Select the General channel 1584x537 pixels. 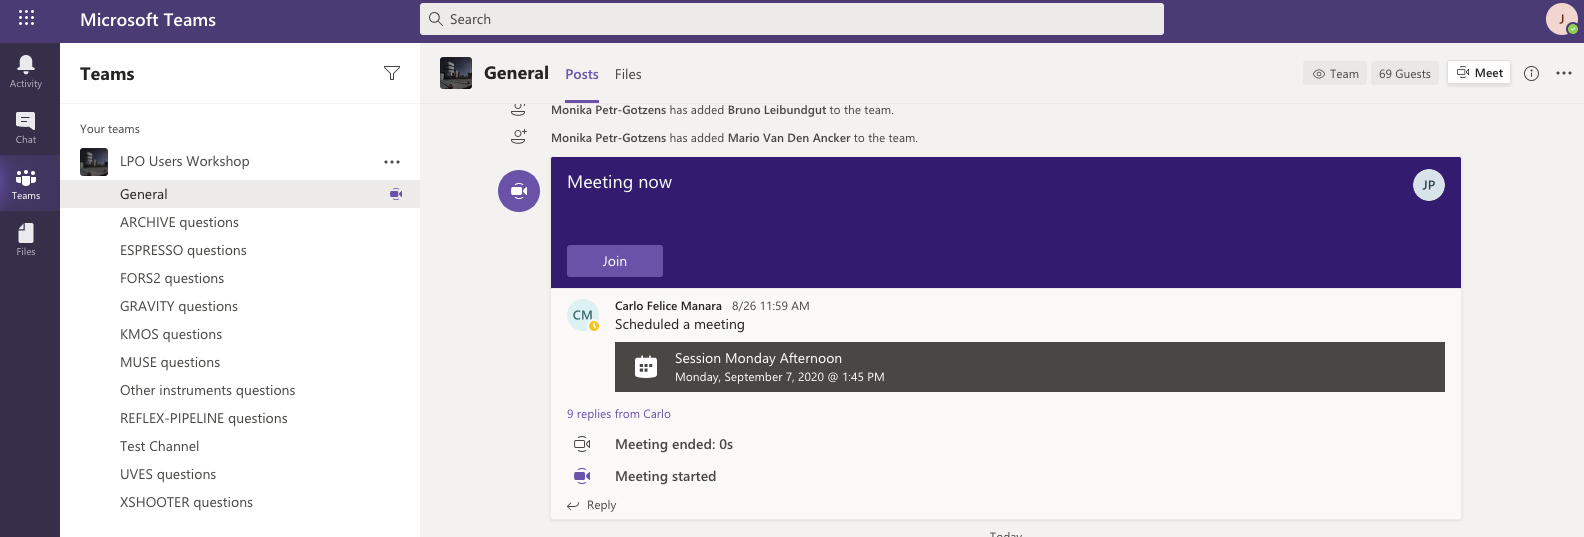[240, 194]
